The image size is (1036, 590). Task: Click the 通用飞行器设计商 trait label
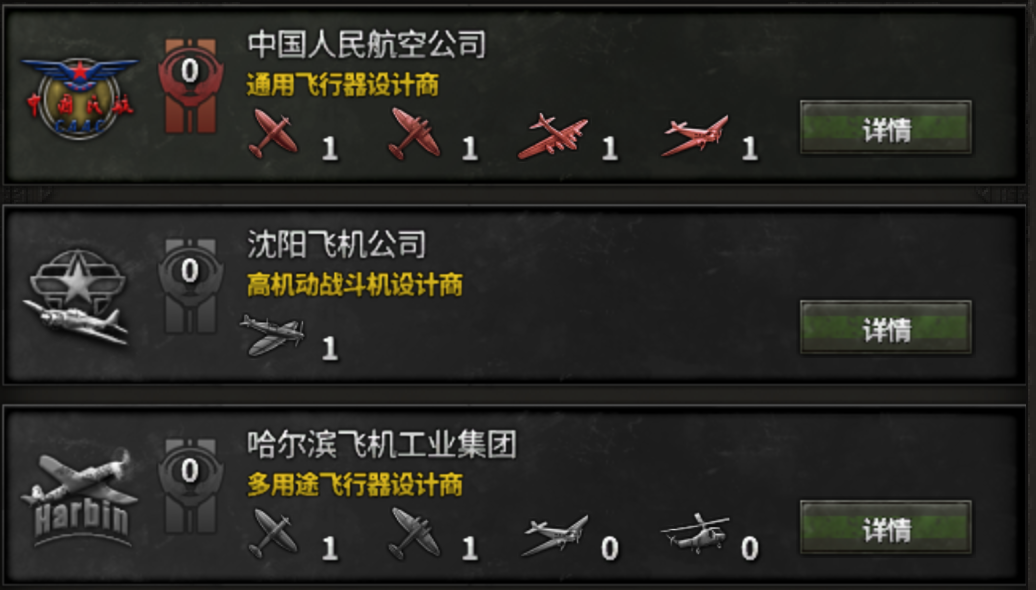[x=343, y=85]
